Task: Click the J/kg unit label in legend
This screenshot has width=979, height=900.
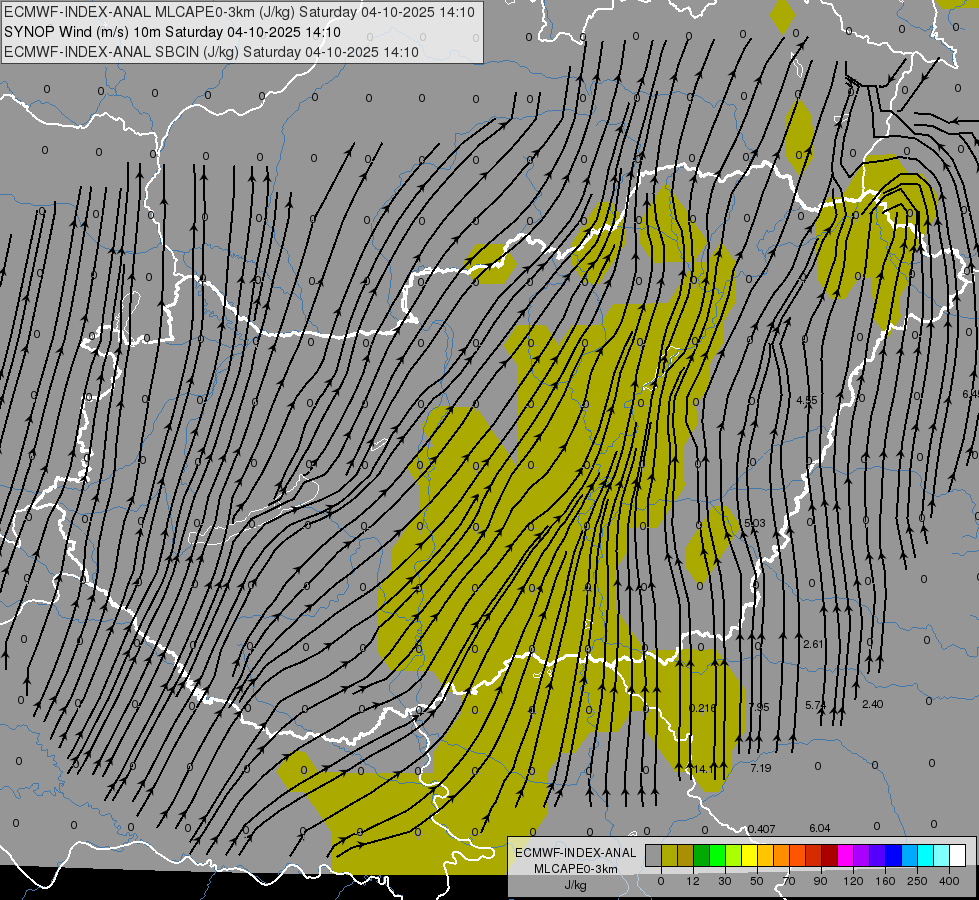Action: click(x=576, y=885)
